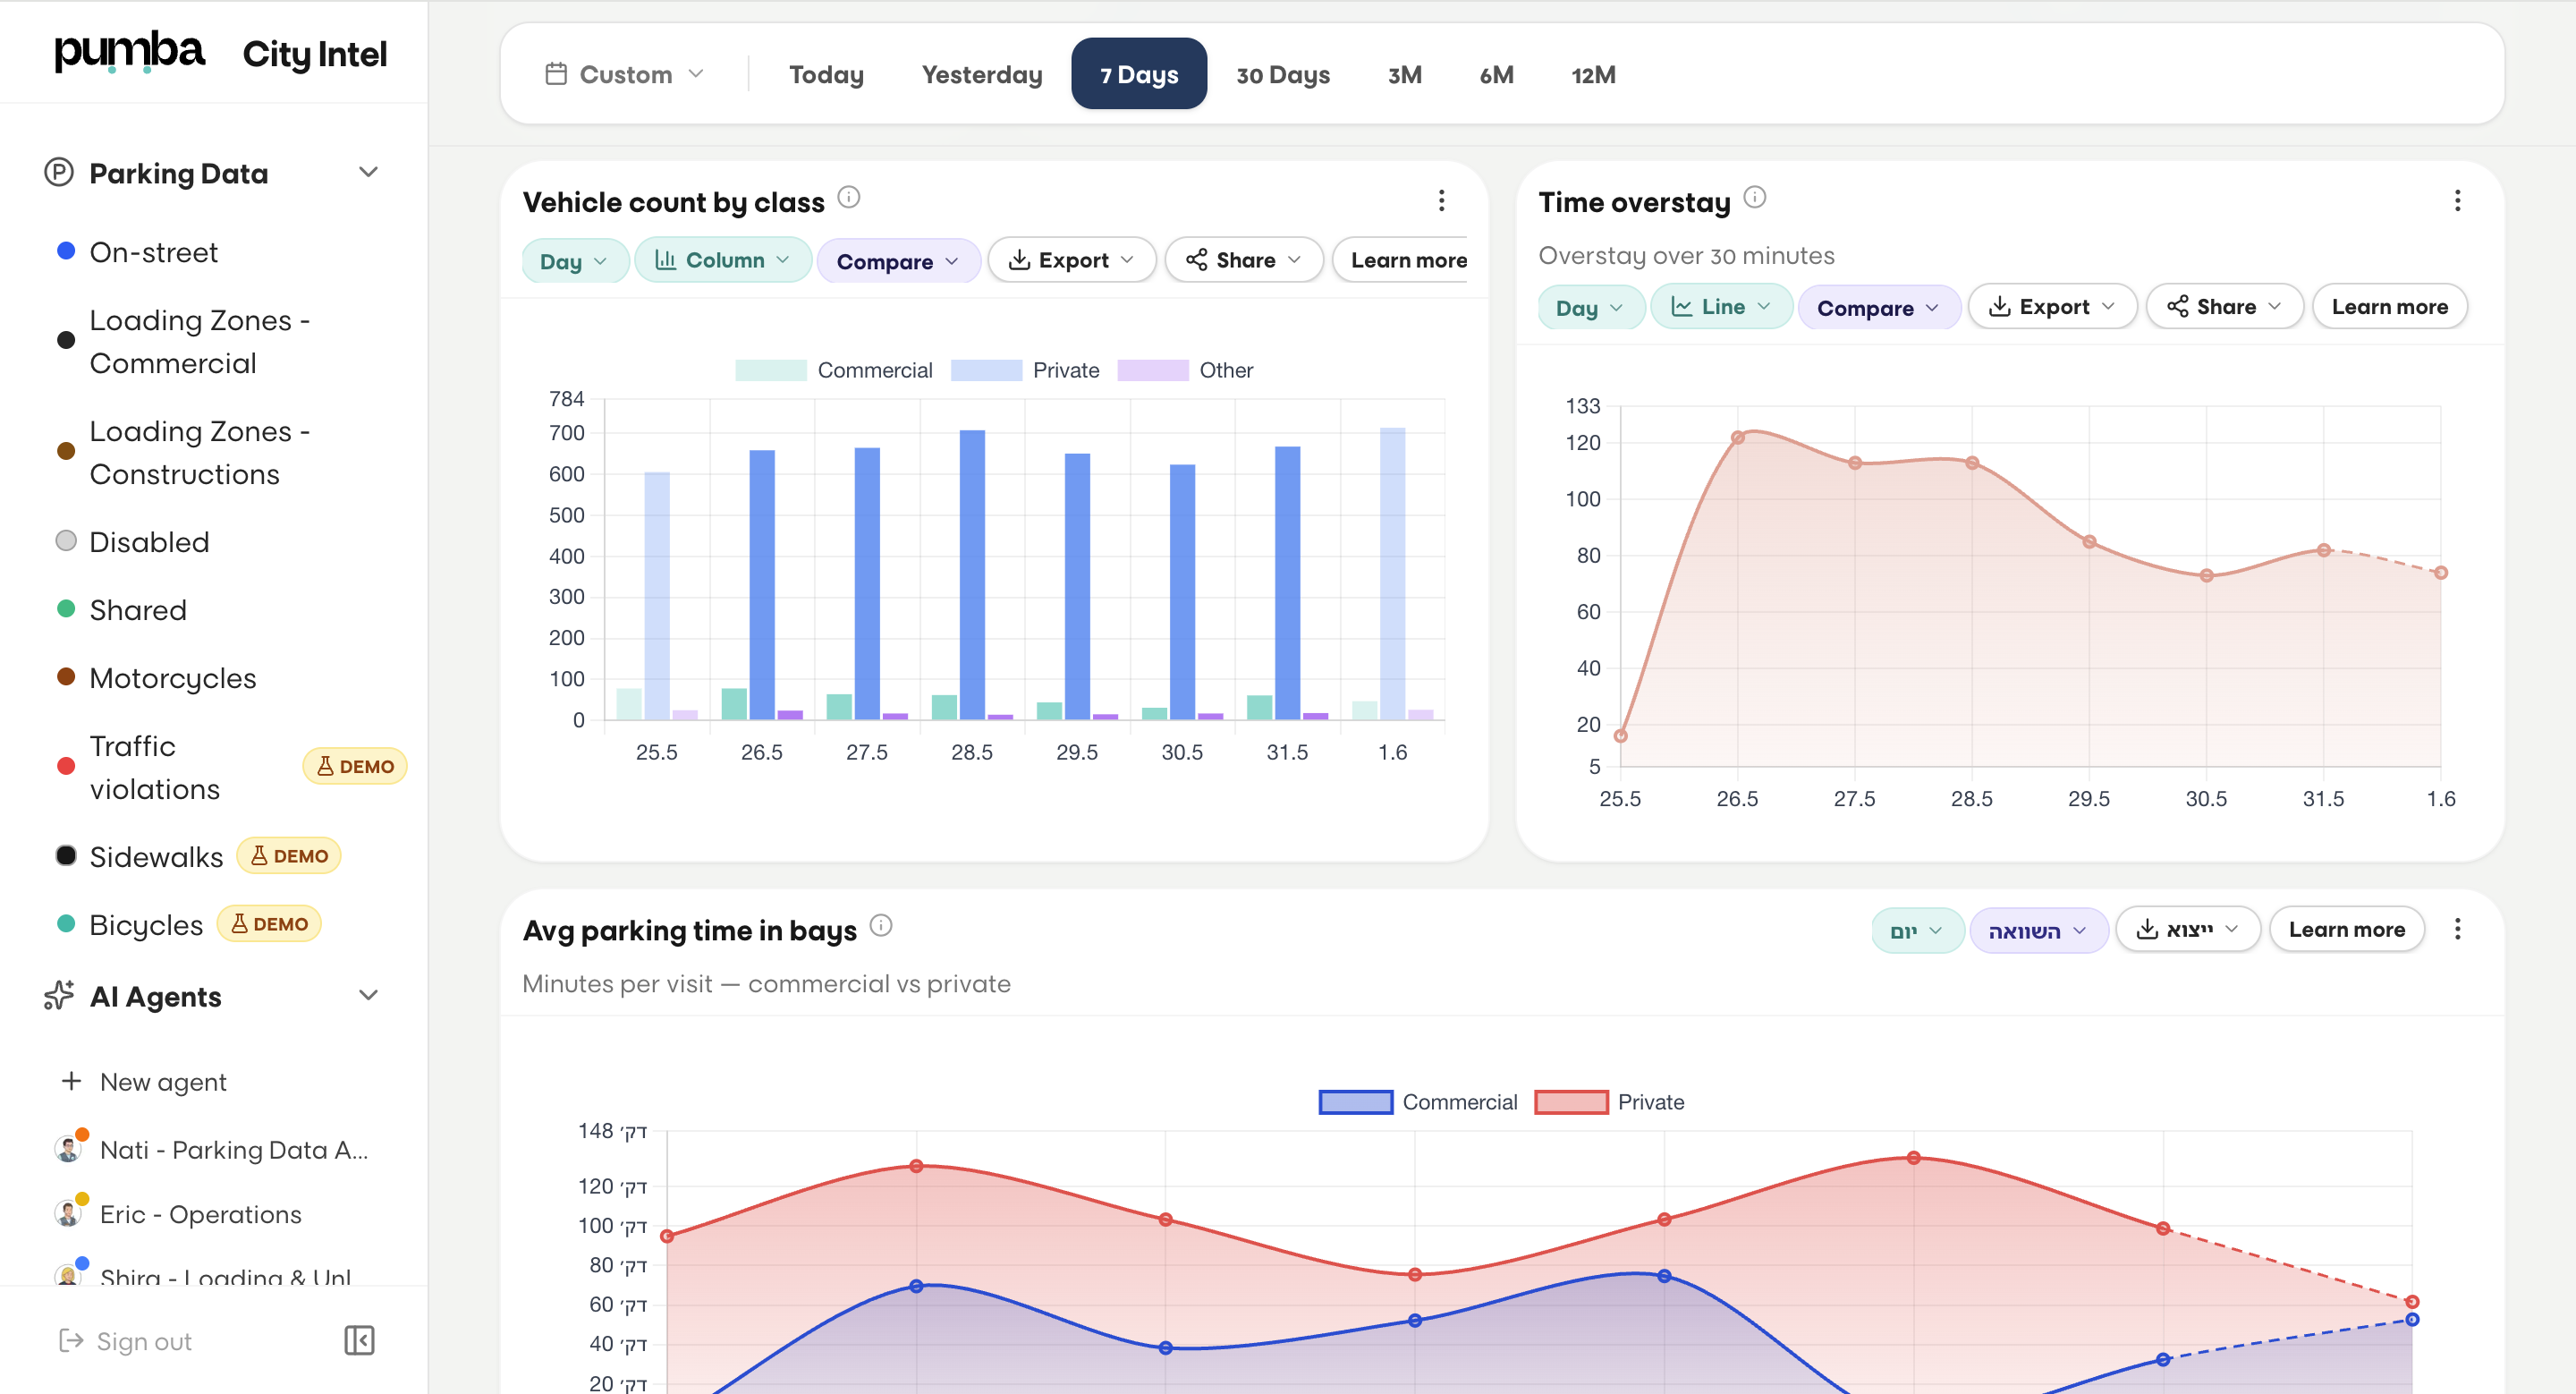This screenshot has height=1394, width=2576.
Task: Click the Pumba logo
Action: 129,51
